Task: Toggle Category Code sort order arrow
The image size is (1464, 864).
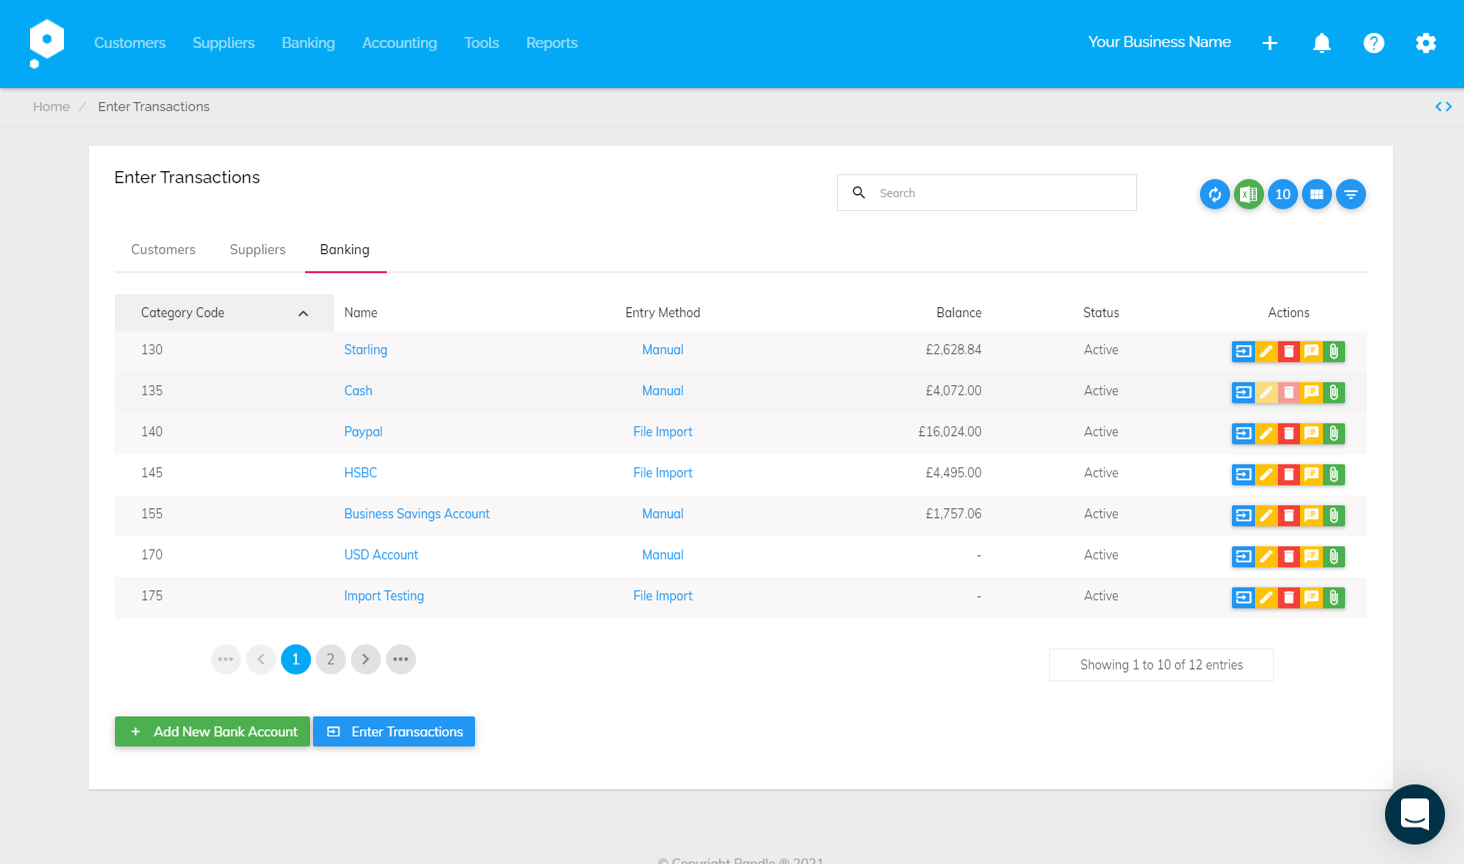Action: 303,313
